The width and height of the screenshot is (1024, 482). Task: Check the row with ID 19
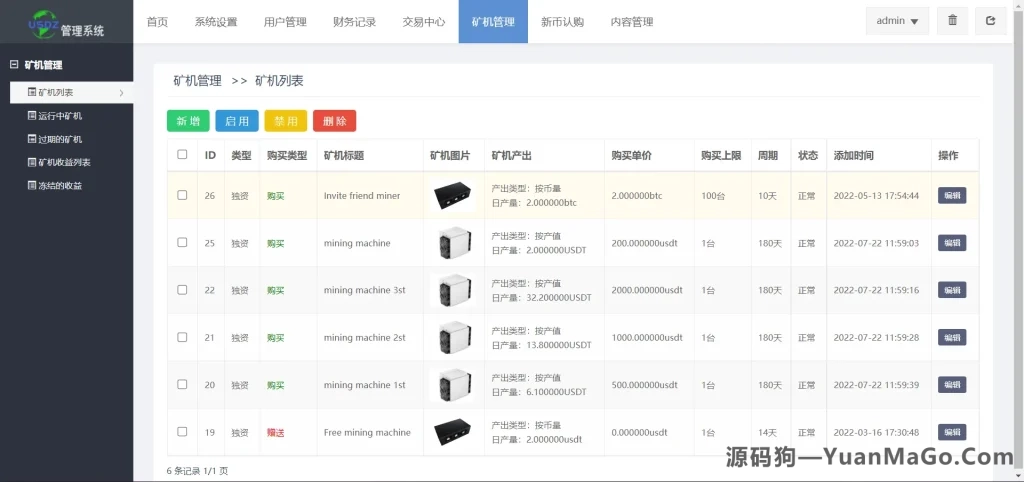coord(182,432)
